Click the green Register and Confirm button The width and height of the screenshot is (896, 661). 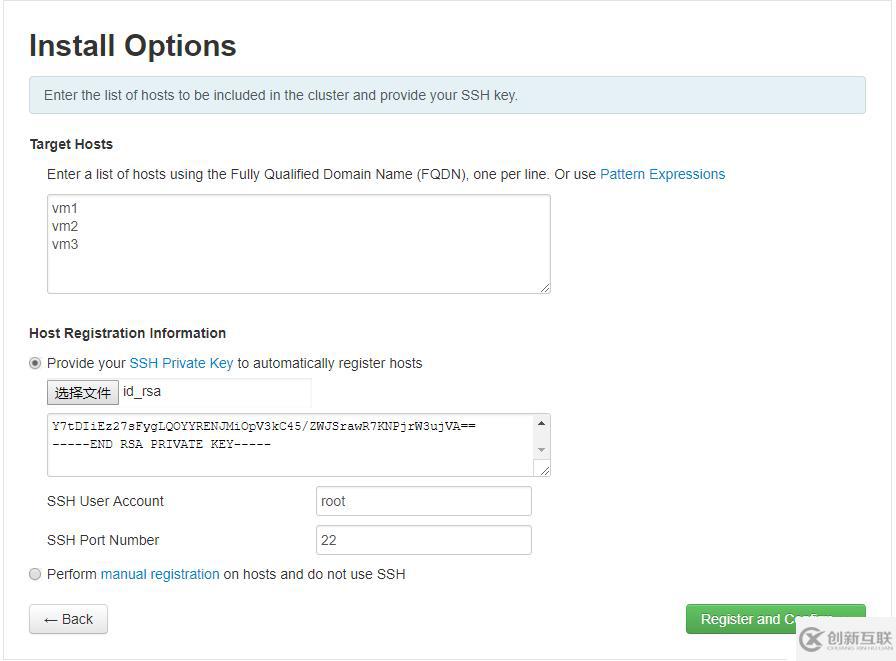pos(775,619)
